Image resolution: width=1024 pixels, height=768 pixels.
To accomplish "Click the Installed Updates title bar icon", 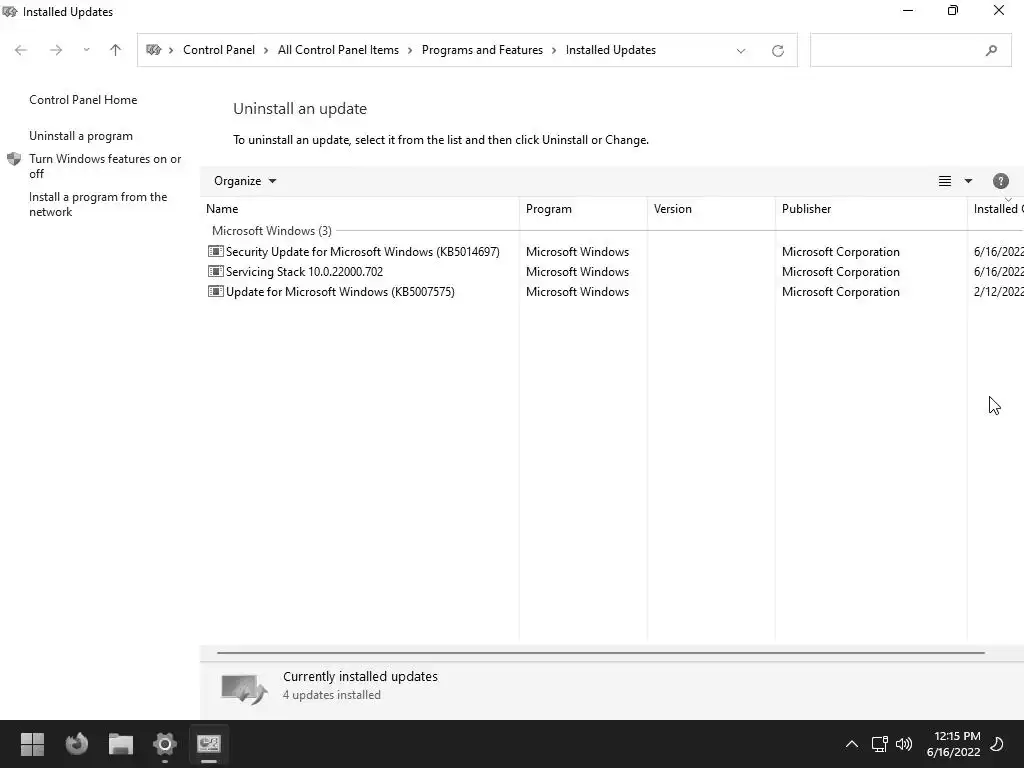I will (10, 11).
